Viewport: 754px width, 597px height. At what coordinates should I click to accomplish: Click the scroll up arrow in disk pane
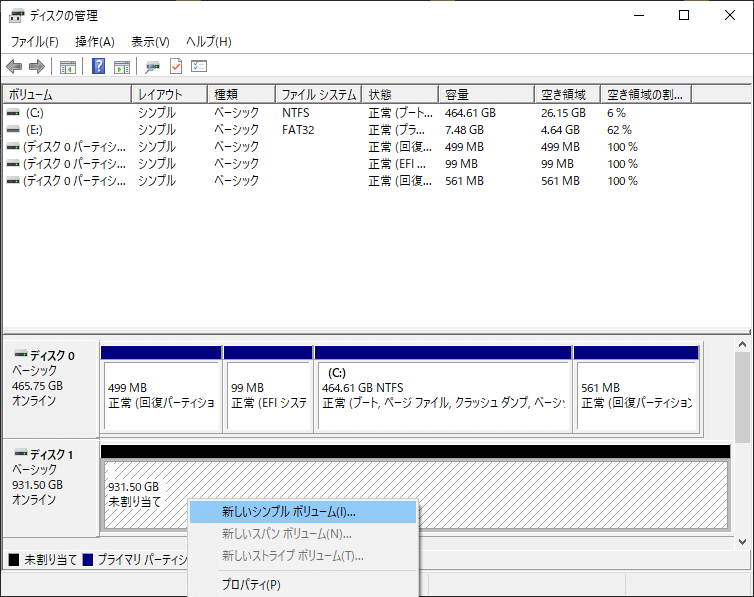[x=742, y=344]
